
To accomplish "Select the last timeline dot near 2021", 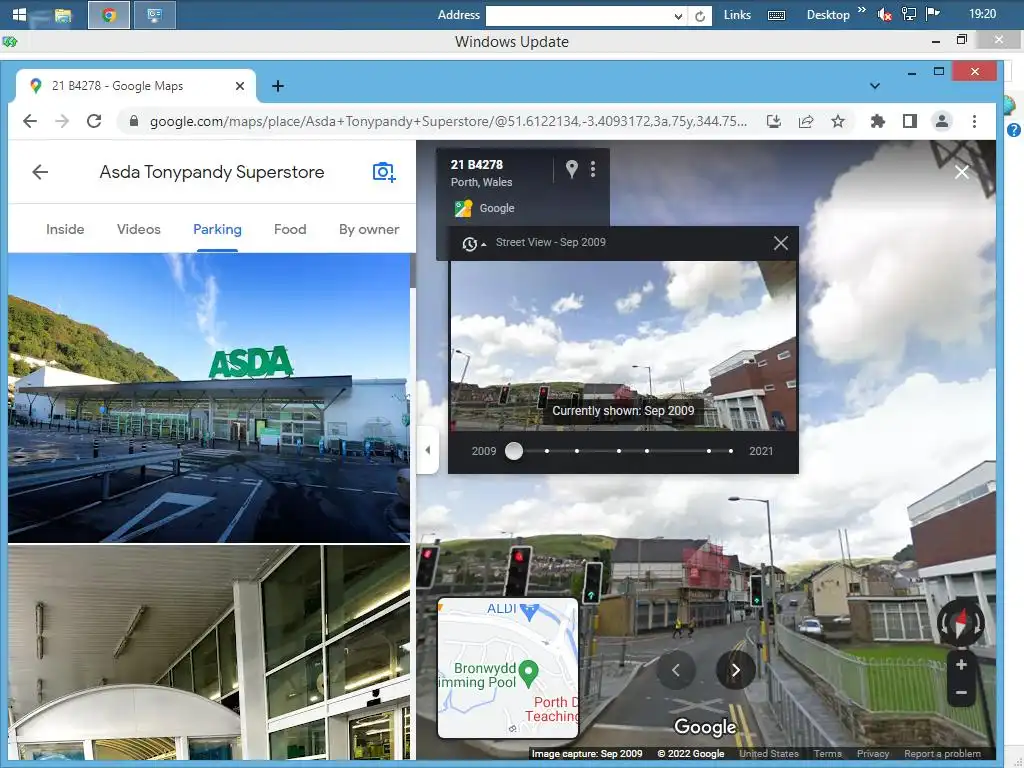I will (731, 451).
